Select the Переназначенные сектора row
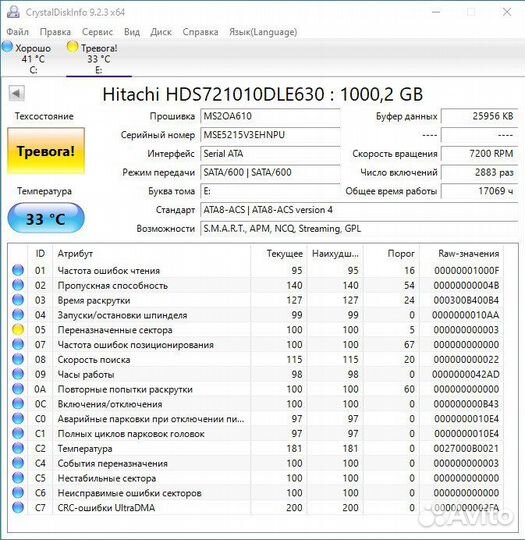525x540 pixels. 256,330
